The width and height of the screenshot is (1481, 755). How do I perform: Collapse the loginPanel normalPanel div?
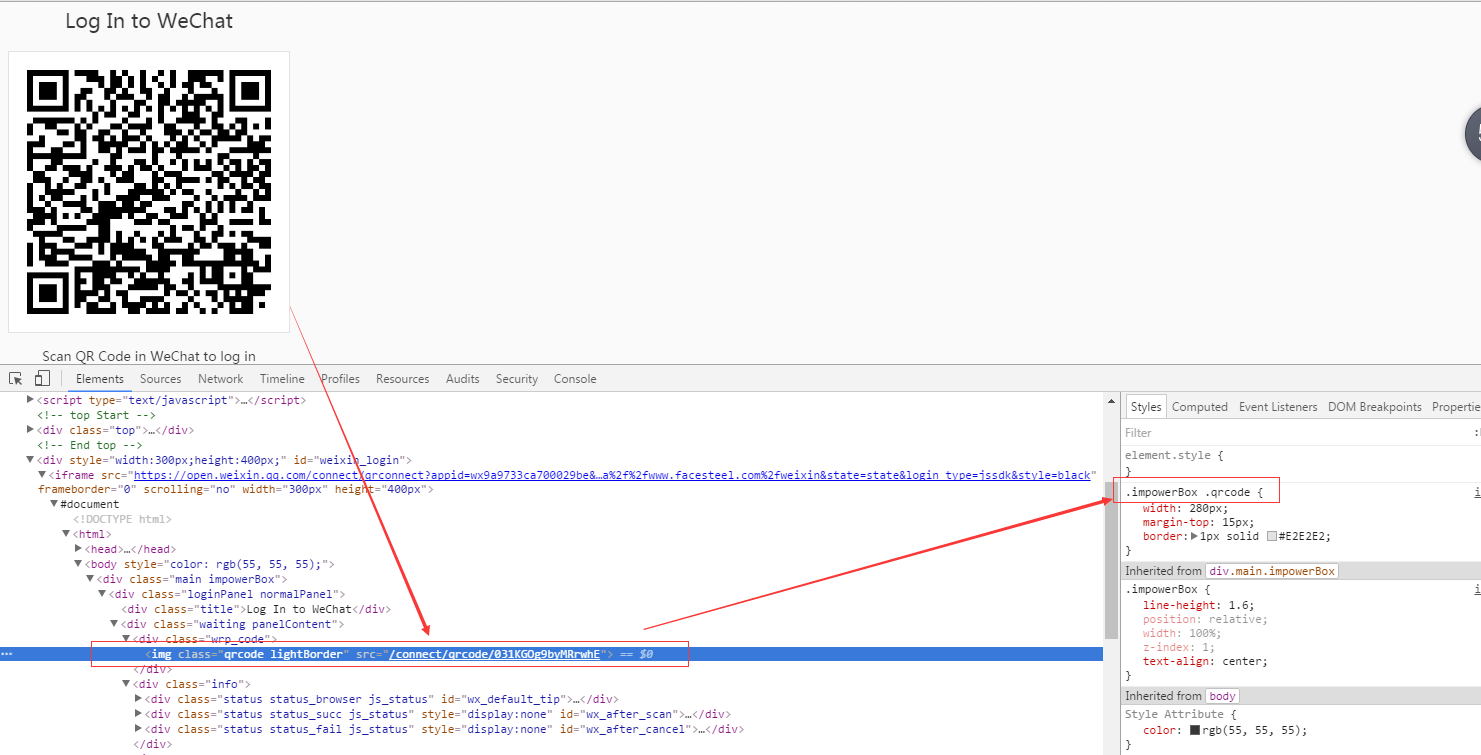[x=102, y=595]
